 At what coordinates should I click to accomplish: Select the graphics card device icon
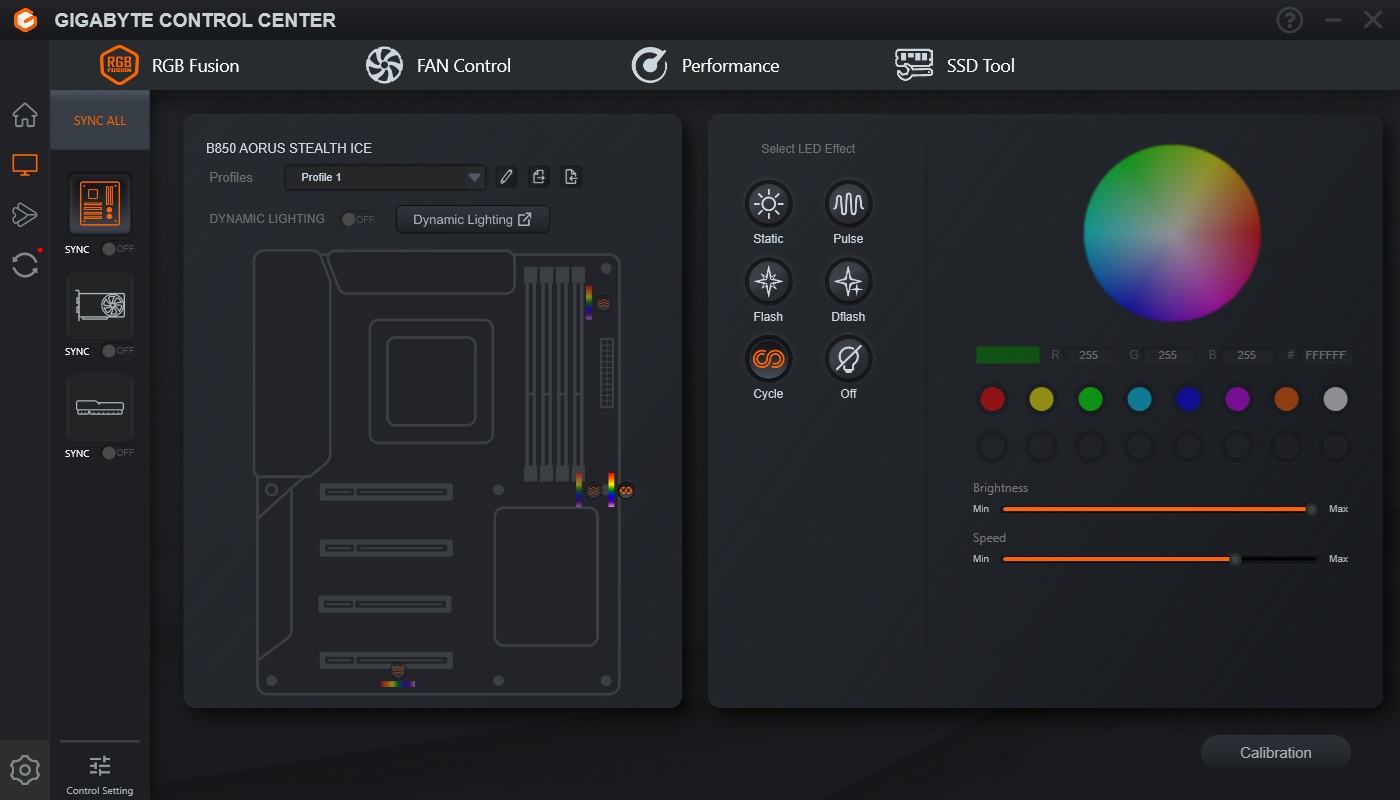(100, 305)
